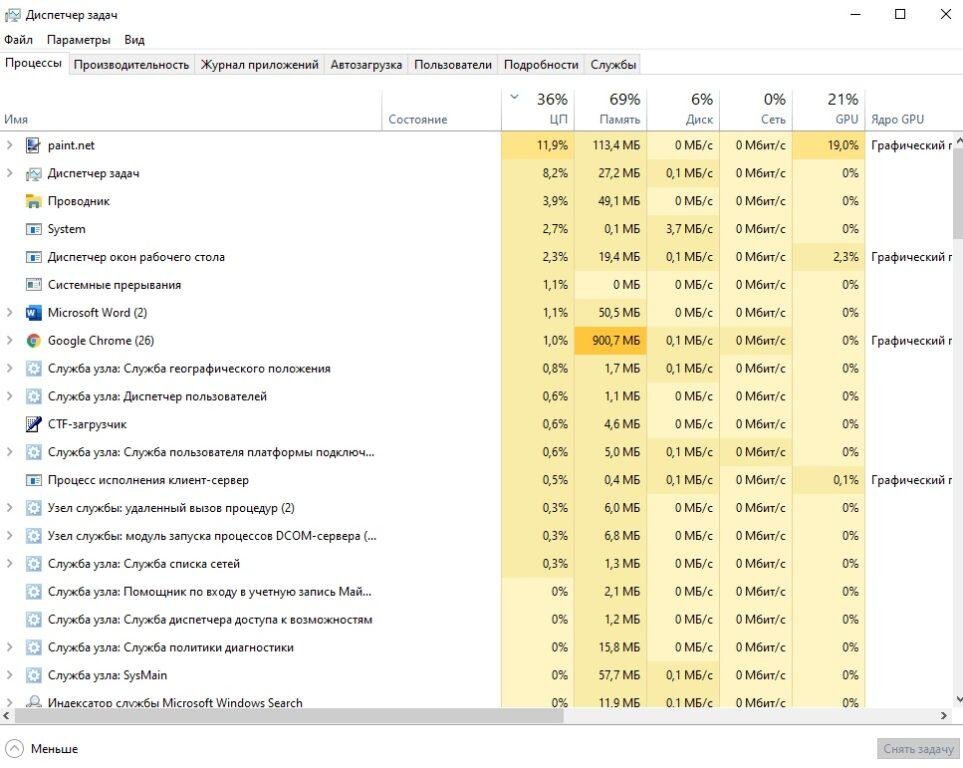The height and width of the screenshot is (768, 963).
Task: Click the Служба географического положения gear icon
Action: 33,369
